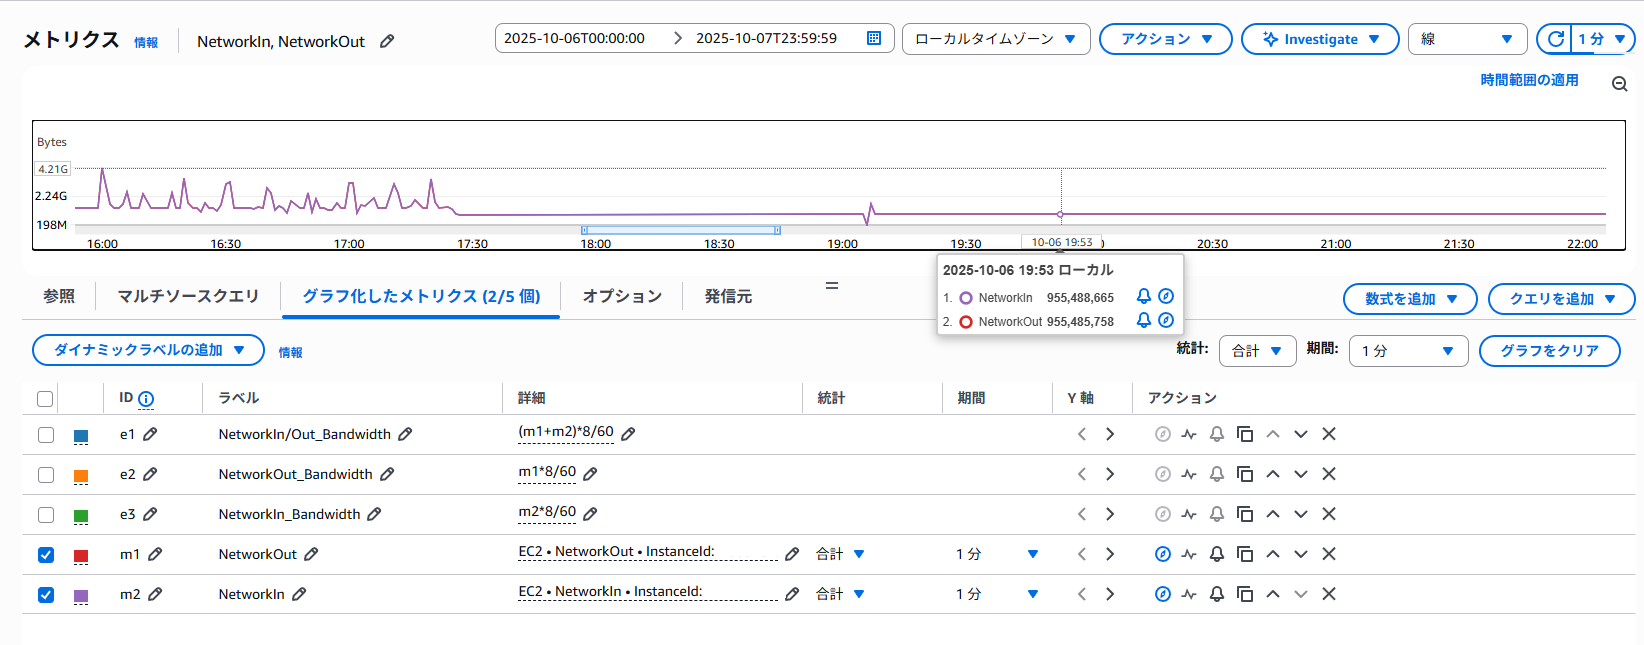Click the refresh graph icon
The width and height of the screenshot is (1644, 645).
(x=1555, y=39)
